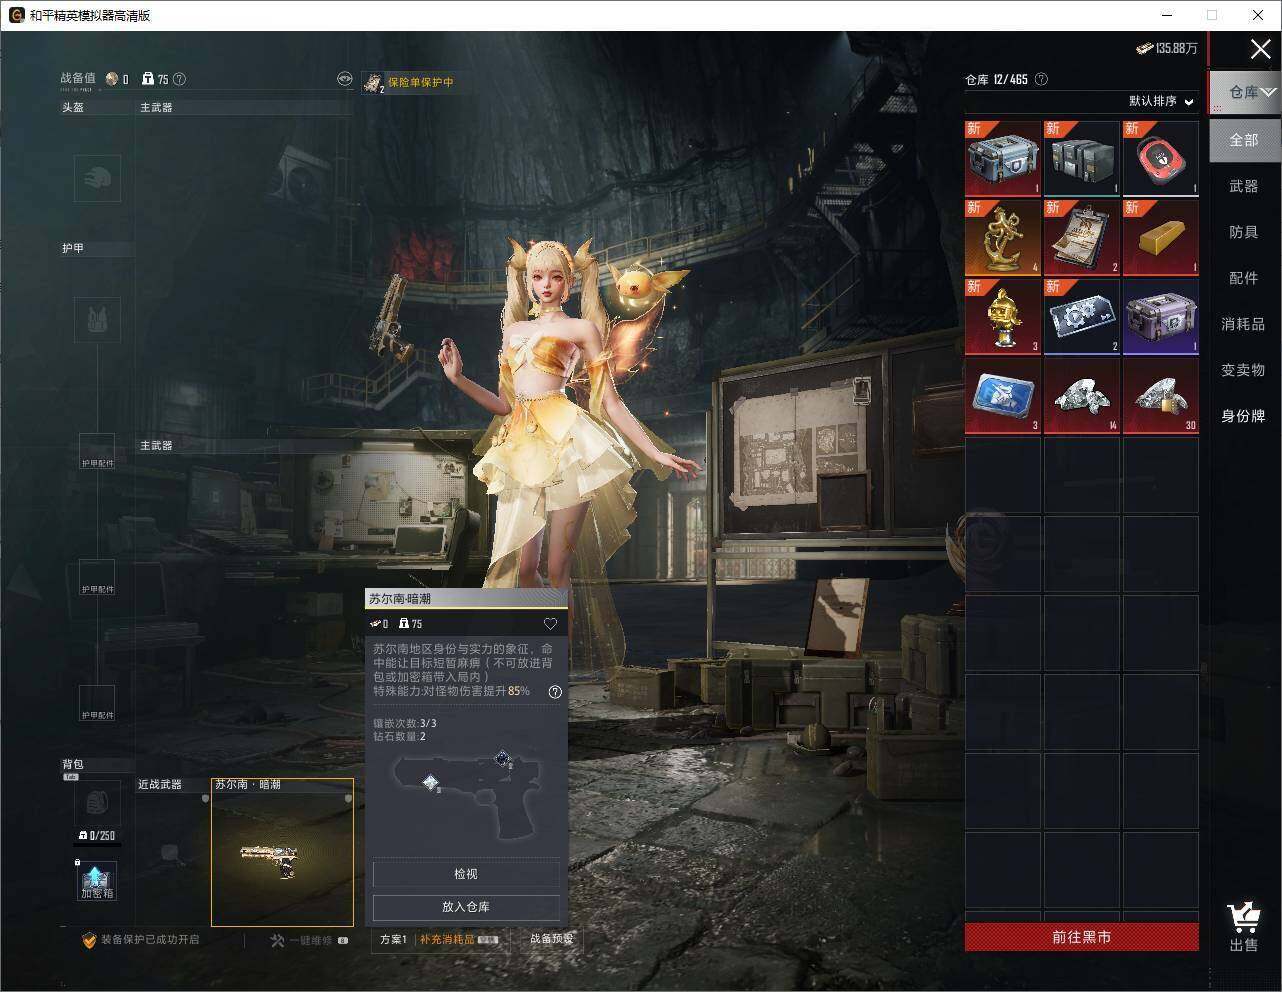
Task: Click the 135.88万 currency balance
Action: 1167,48
